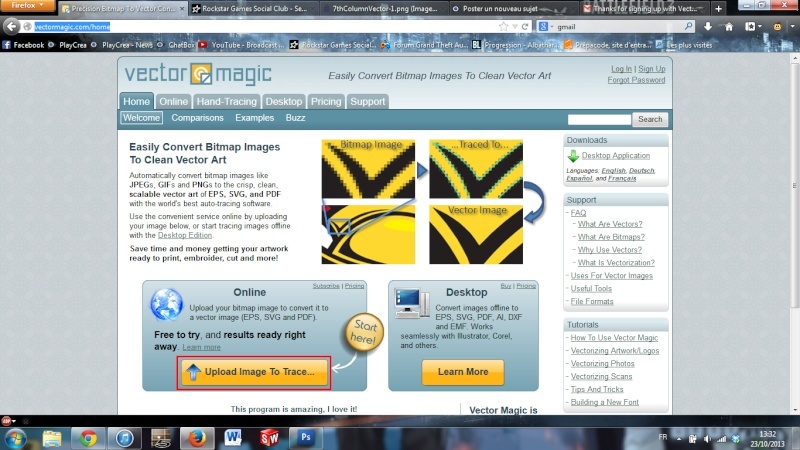
Task: Launch Chrome from taskbar
Action: (88, 438)
